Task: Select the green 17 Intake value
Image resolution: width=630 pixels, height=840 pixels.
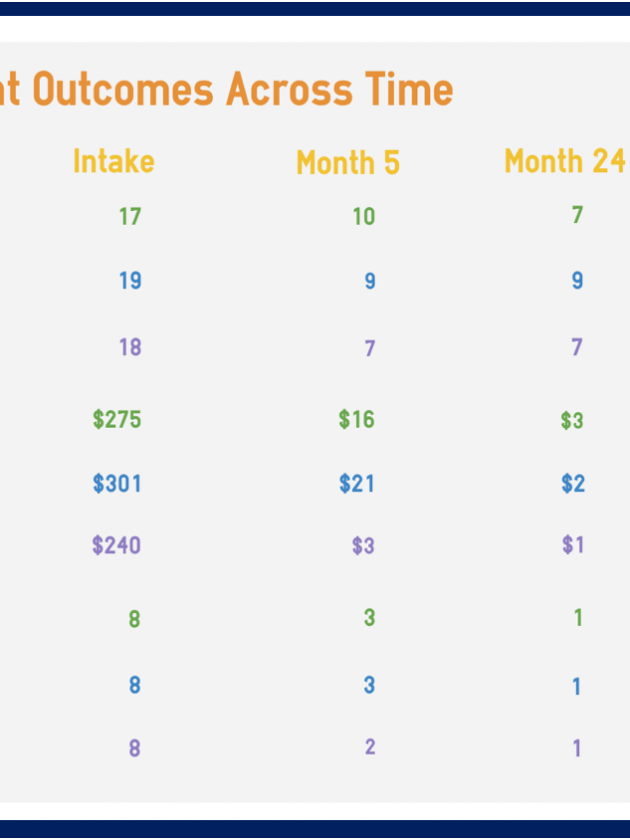Action: tap(130, 217)
